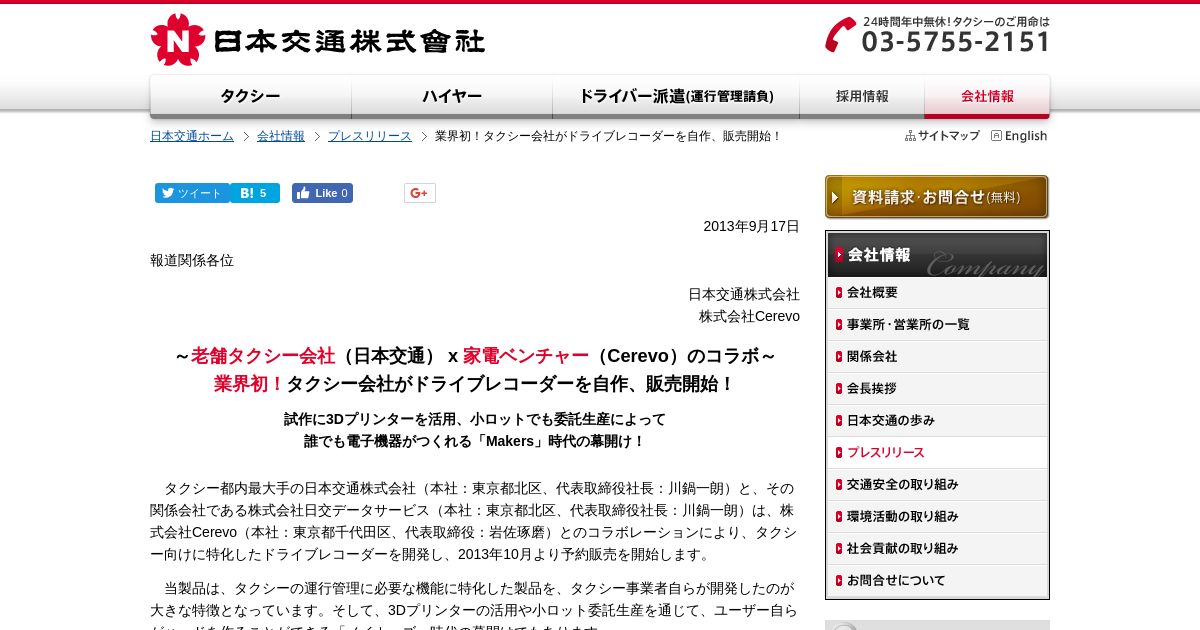Click the 資料請求・お問合せ banner button

937,197
